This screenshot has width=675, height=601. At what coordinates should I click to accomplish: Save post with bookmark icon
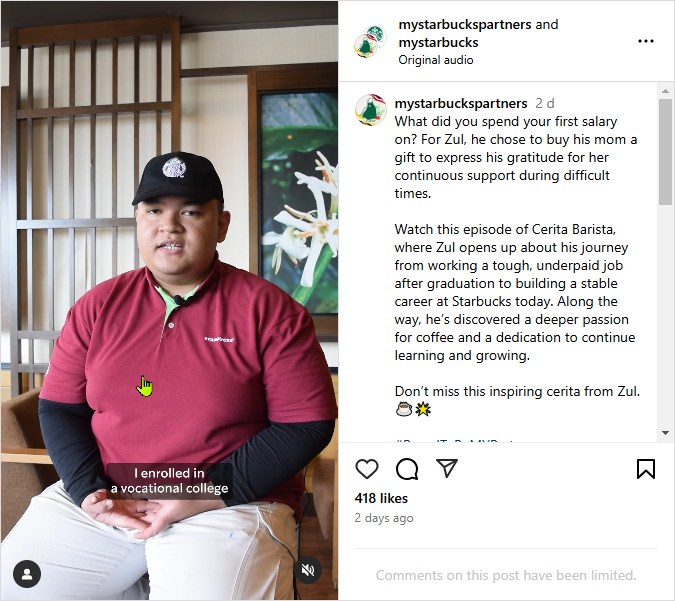(646, 469)
